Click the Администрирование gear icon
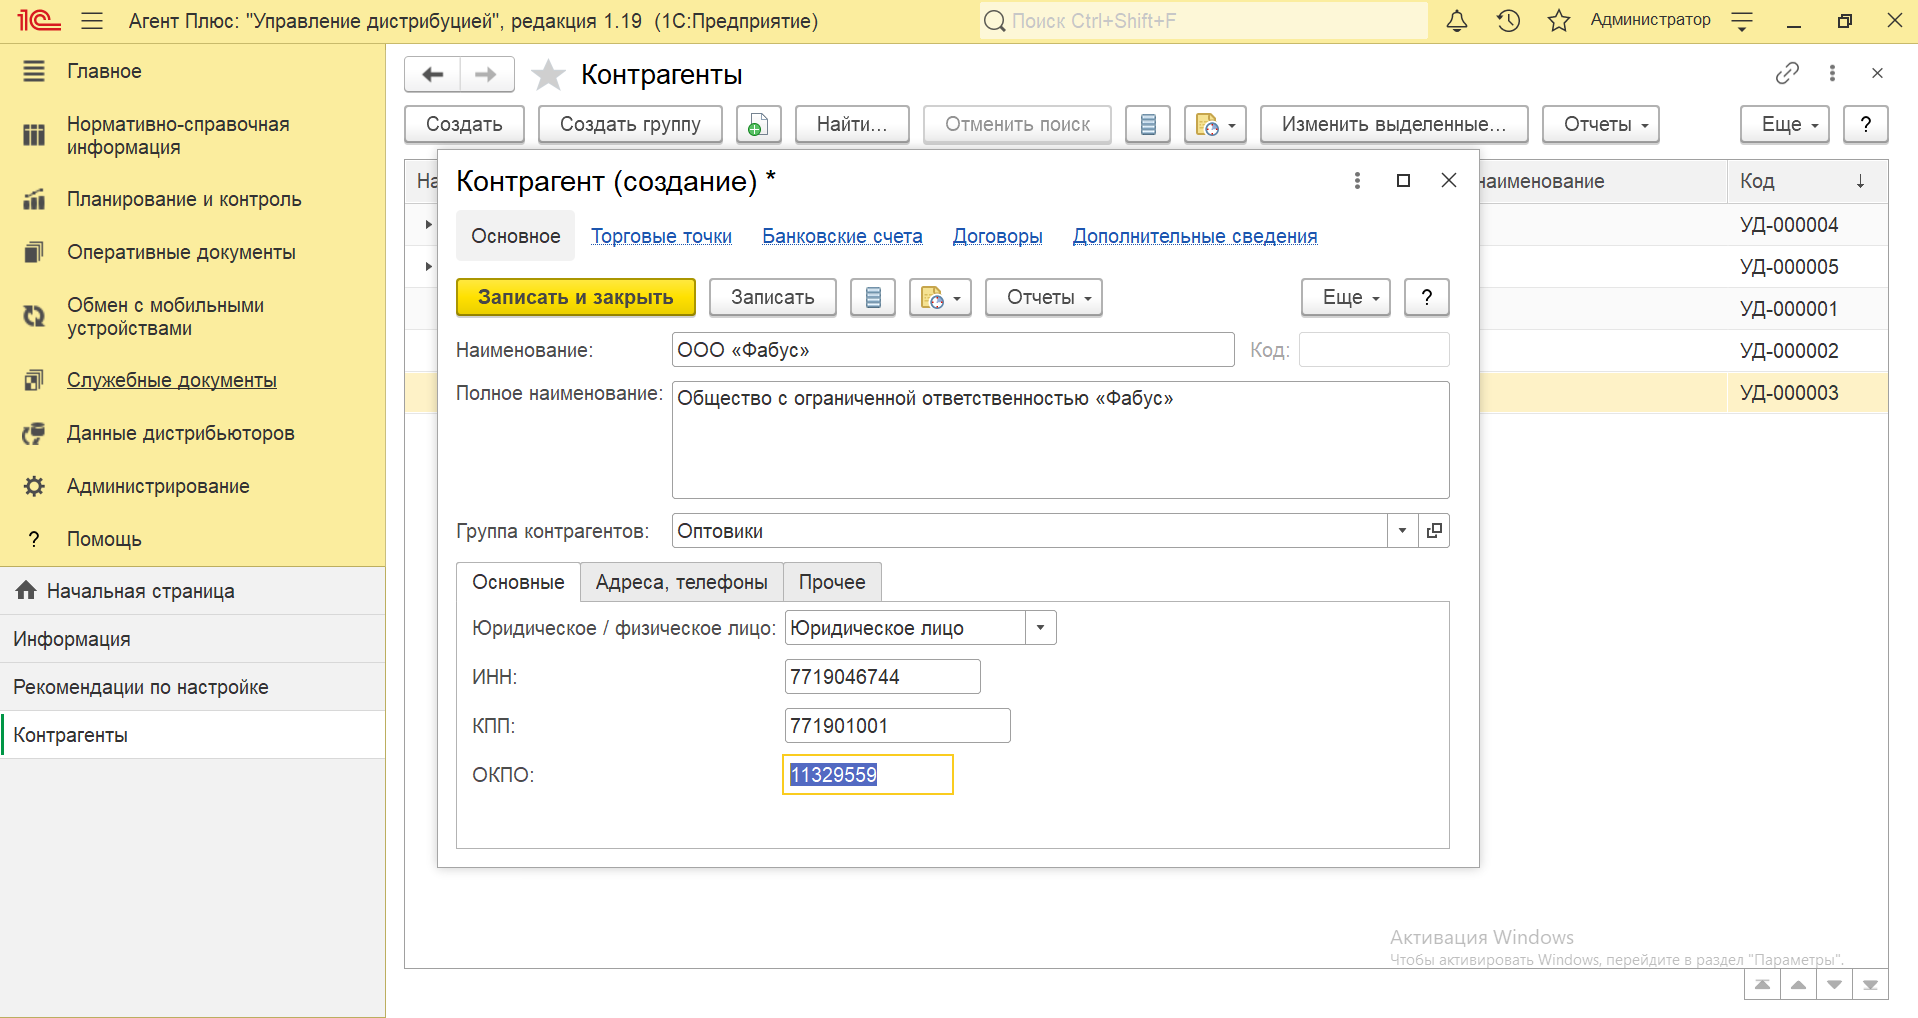Viewport: 1918px width, 1018px height. [x=34, y=486]
